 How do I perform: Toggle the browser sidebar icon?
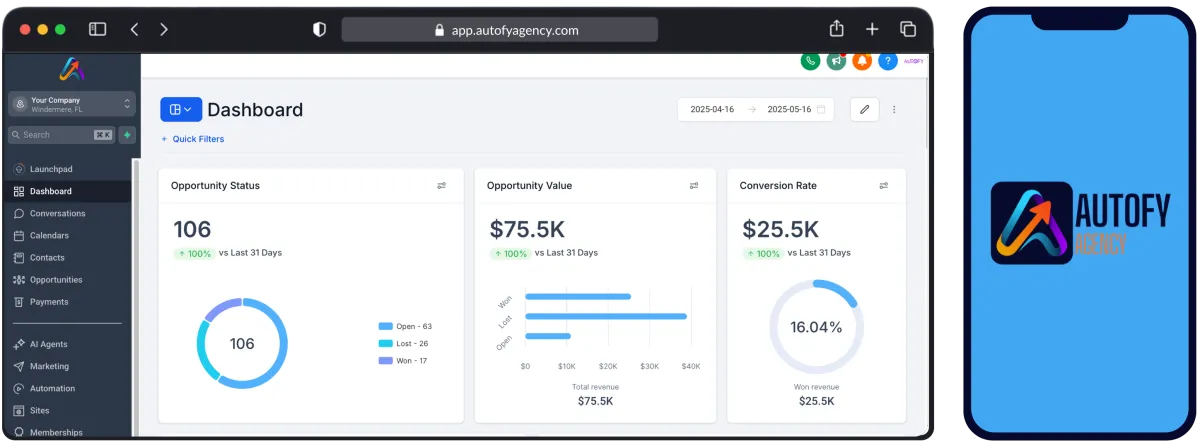tap(97, 29)
